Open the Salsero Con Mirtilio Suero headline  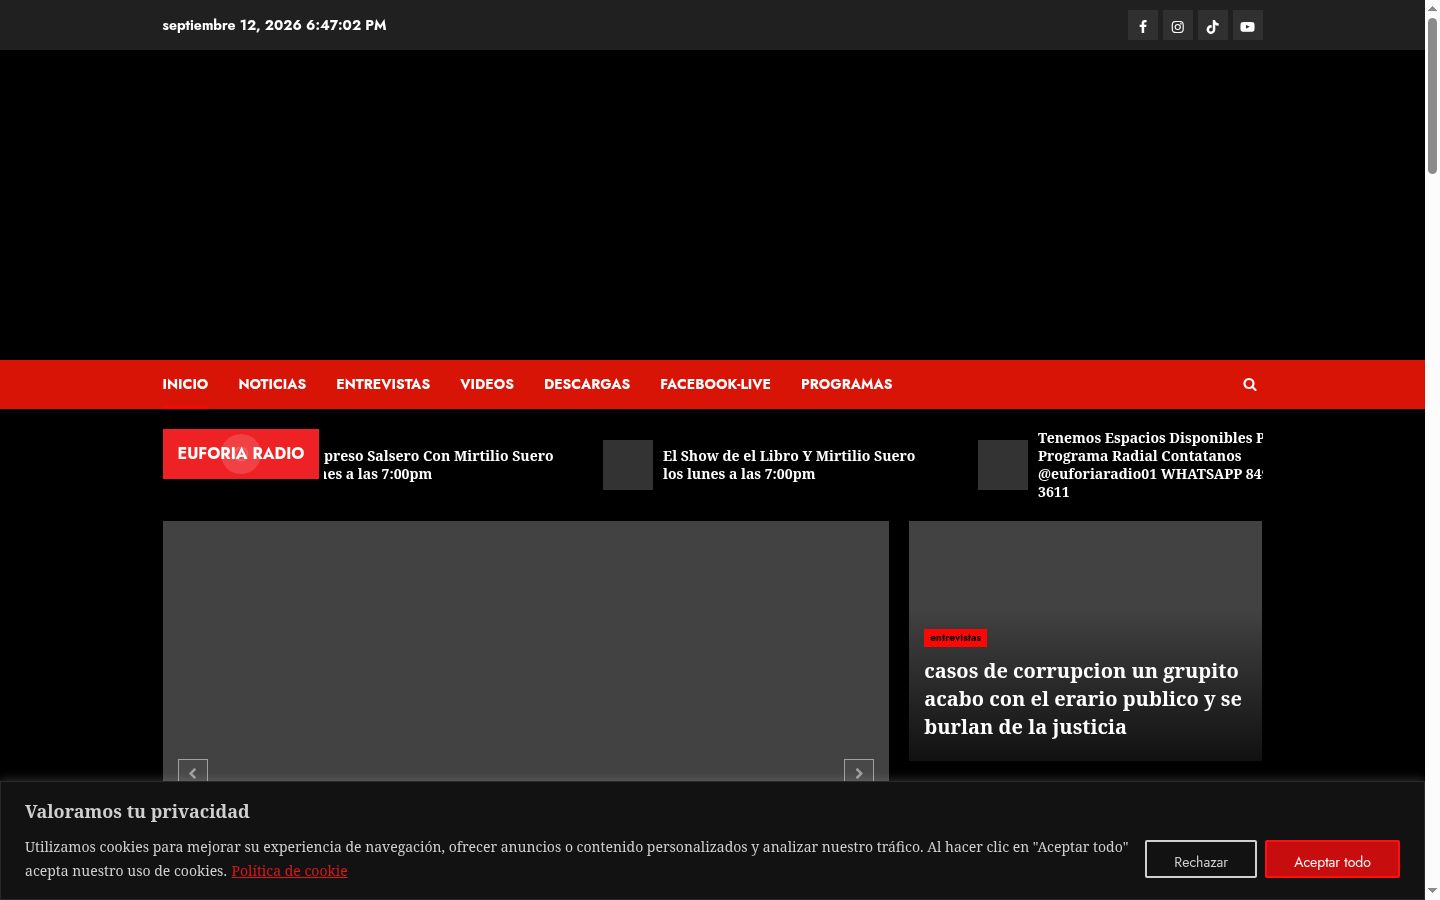coord(438,465)
